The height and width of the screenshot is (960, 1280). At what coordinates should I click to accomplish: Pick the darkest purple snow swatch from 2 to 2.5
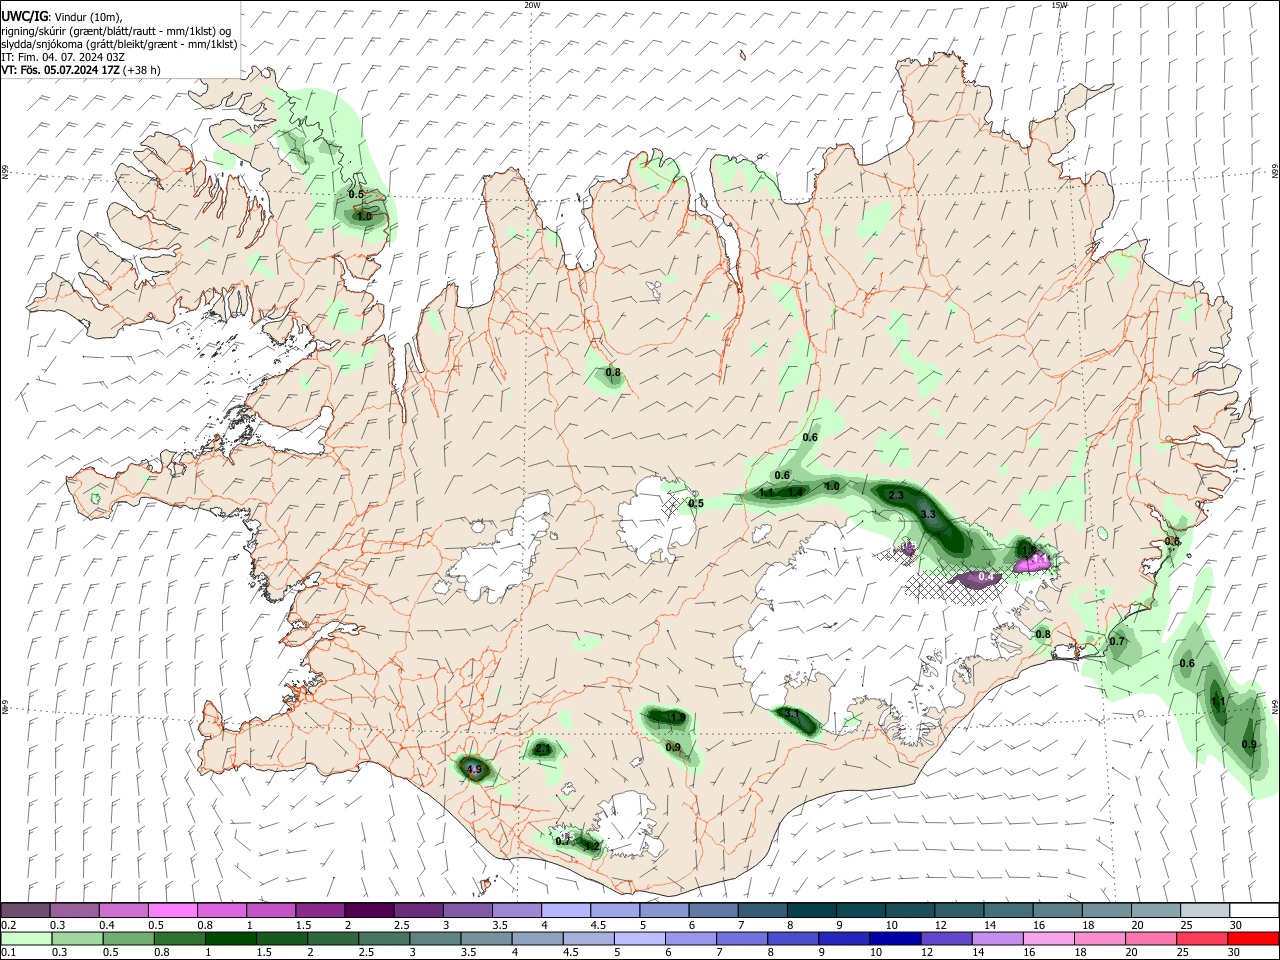click(369, 910)
